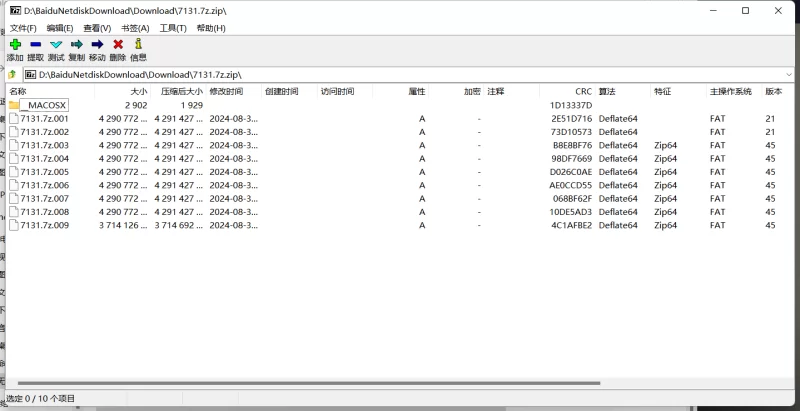This screenshot has height=411, width=800.
Task: Click status bar text '选定 0 / 10 个项目'
Action: [40, 398]
